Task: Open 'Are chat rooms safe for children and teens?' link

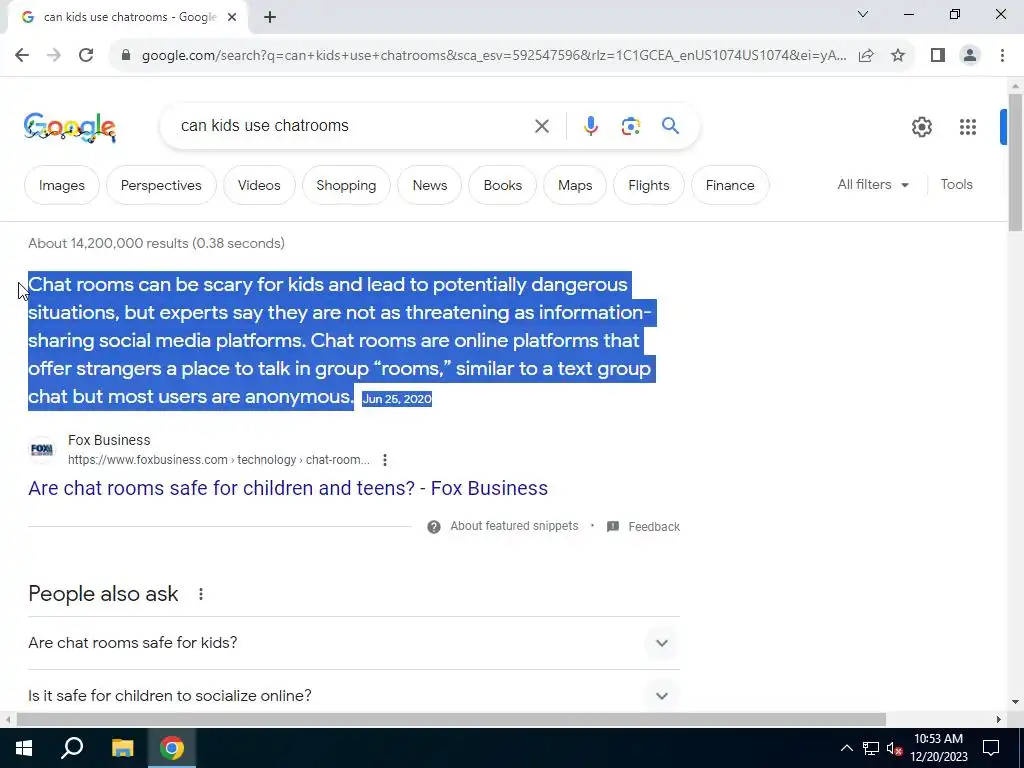Action: click(x=288, y=488)
